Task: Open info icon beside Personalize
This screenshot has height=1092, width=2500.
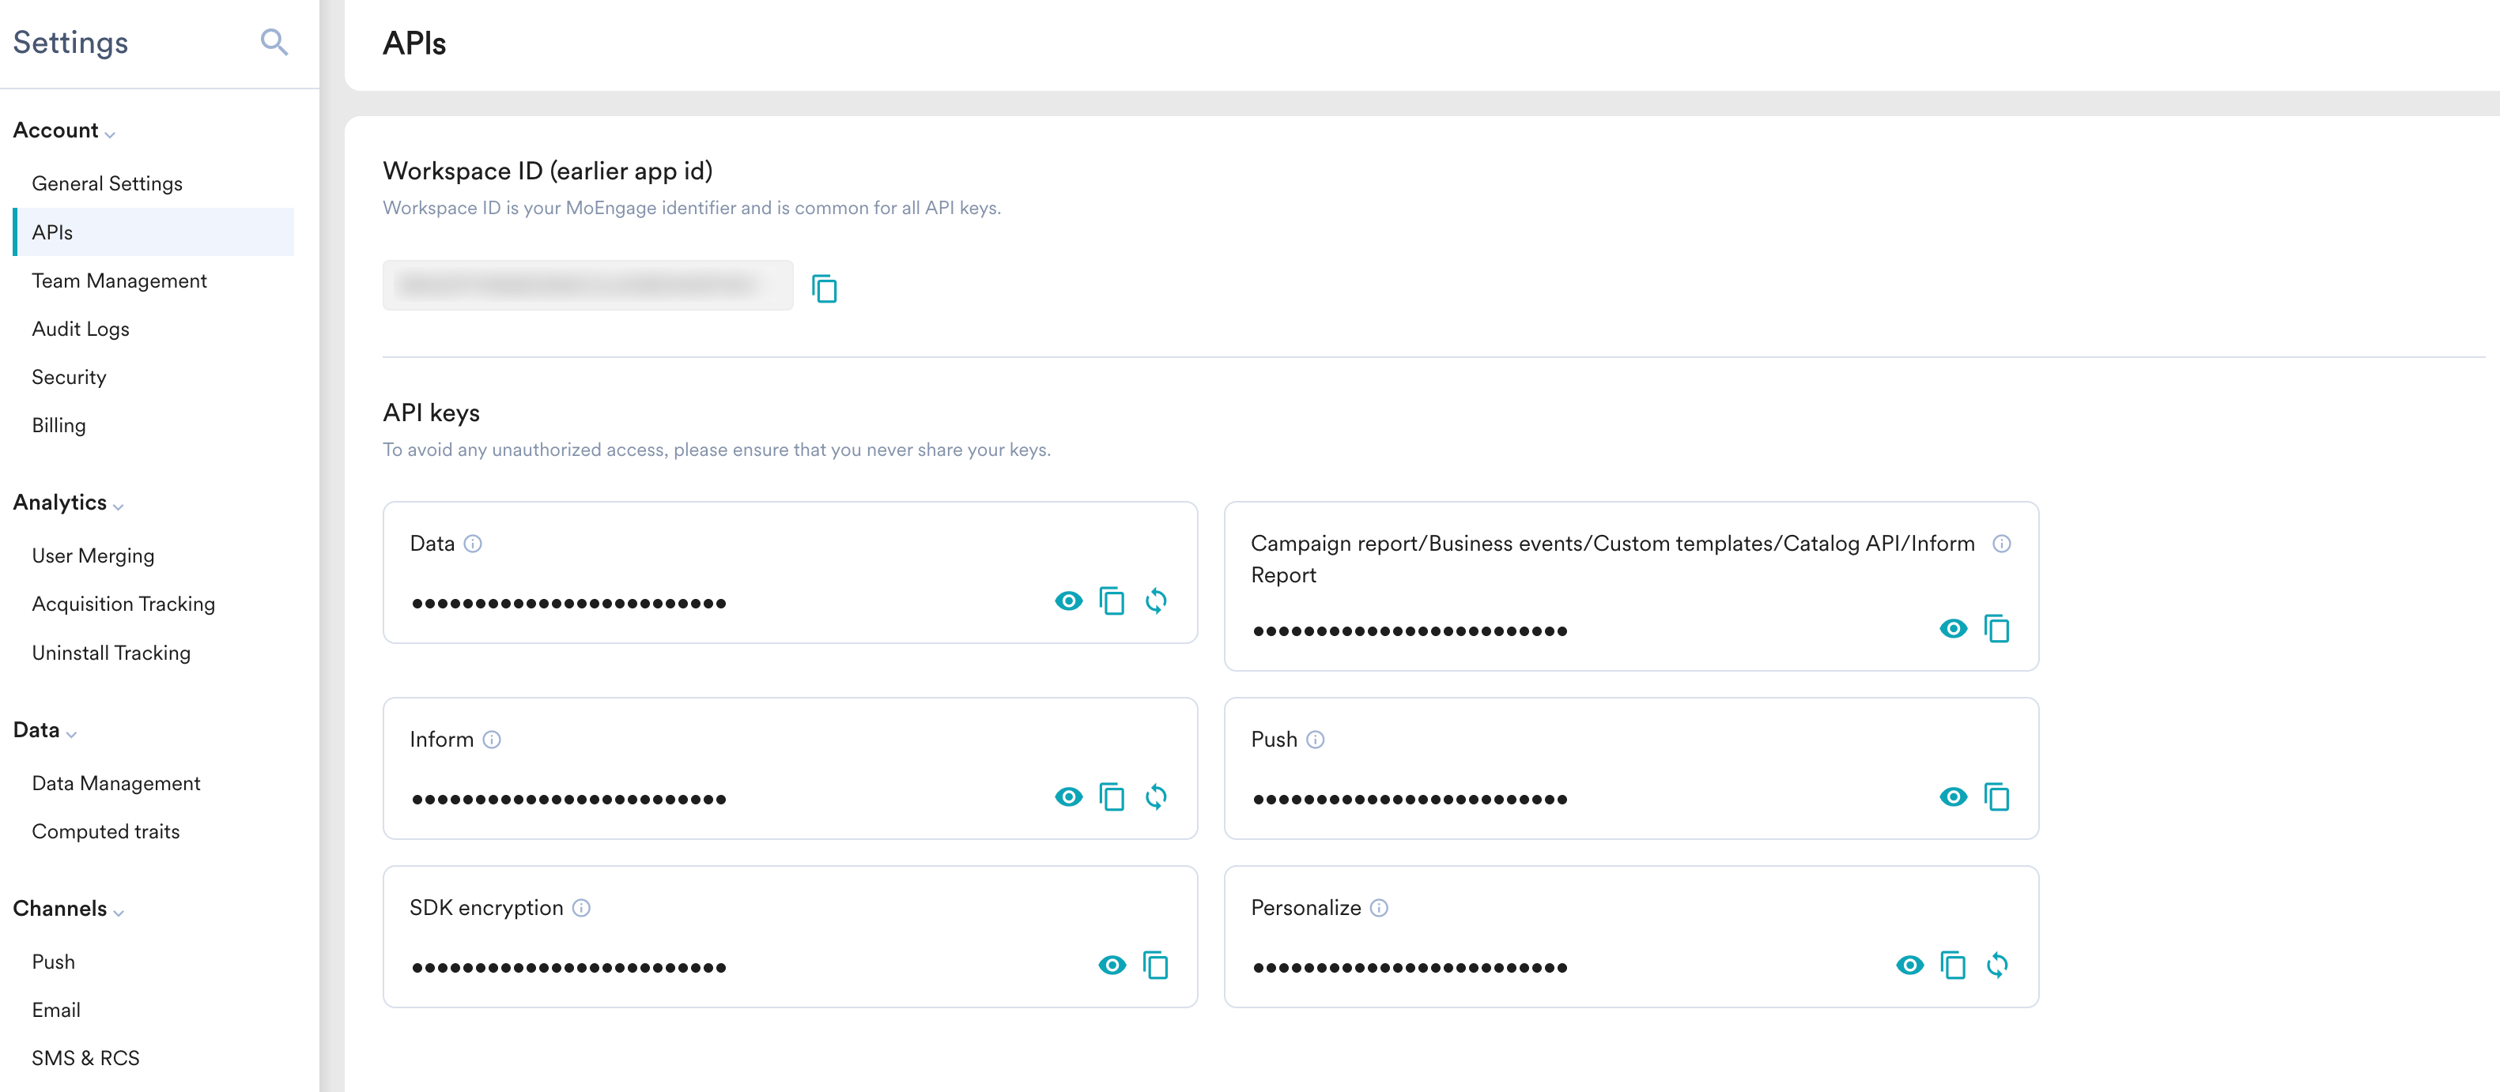Action: [x=1379, y=908]
